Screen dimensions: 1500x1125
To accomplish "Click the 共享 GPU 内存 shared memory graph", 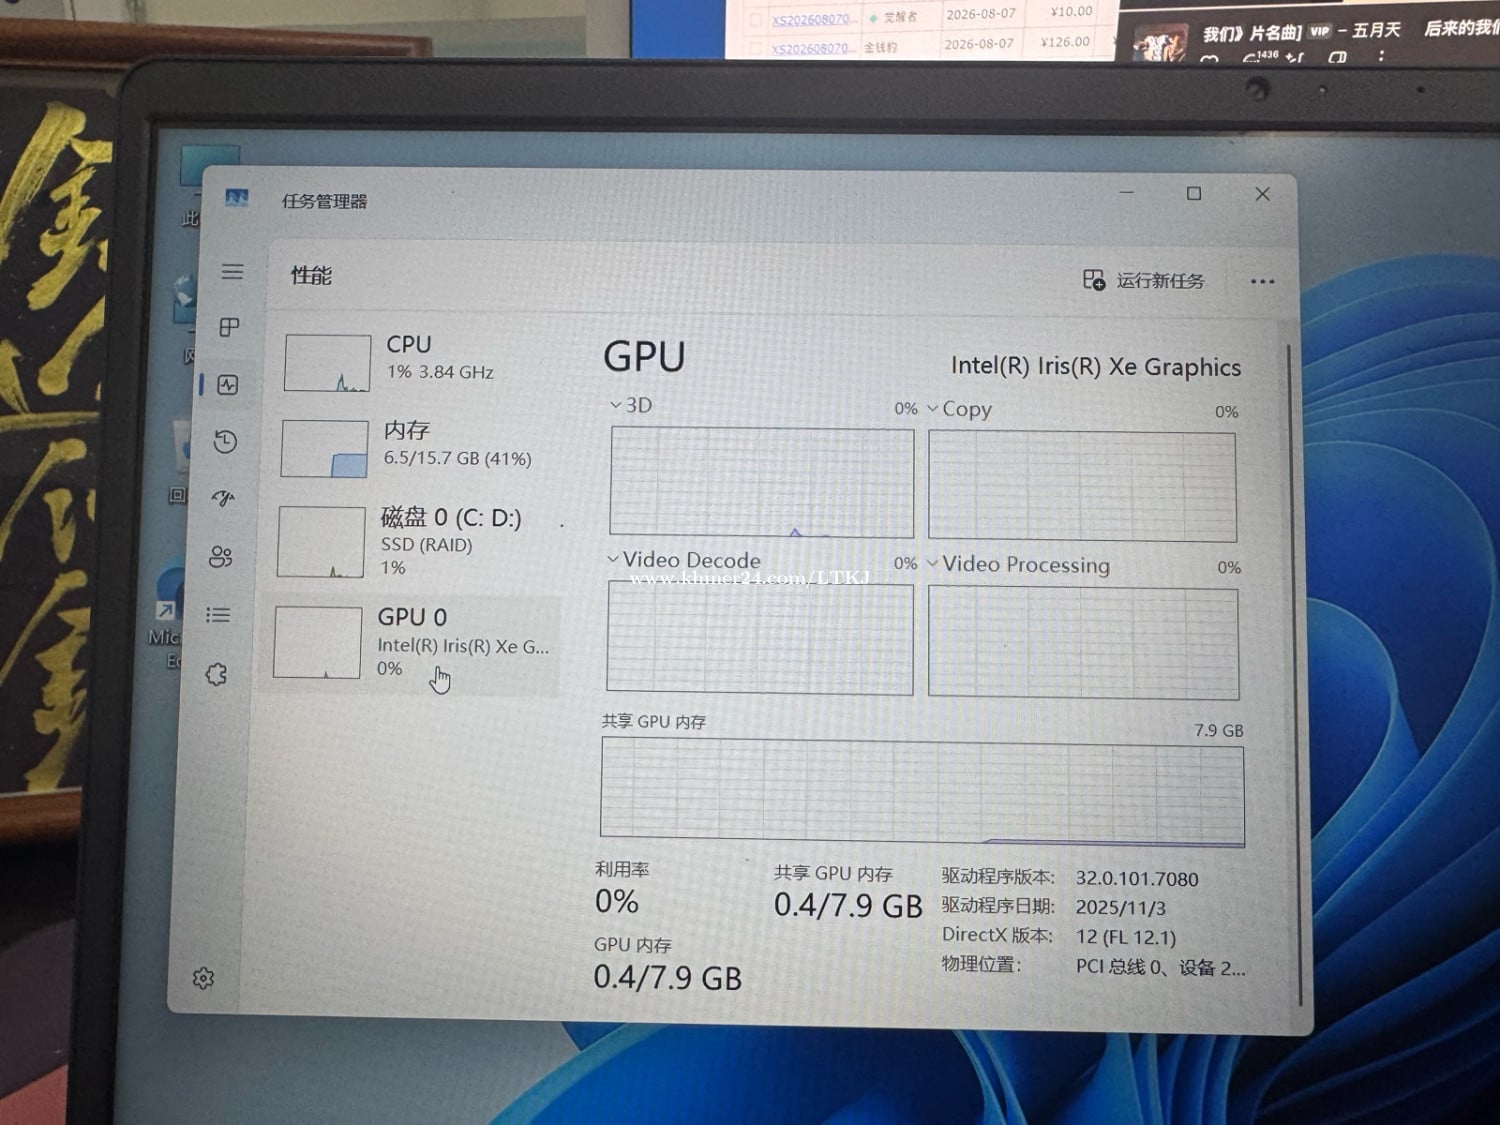I will click(922, 792).
